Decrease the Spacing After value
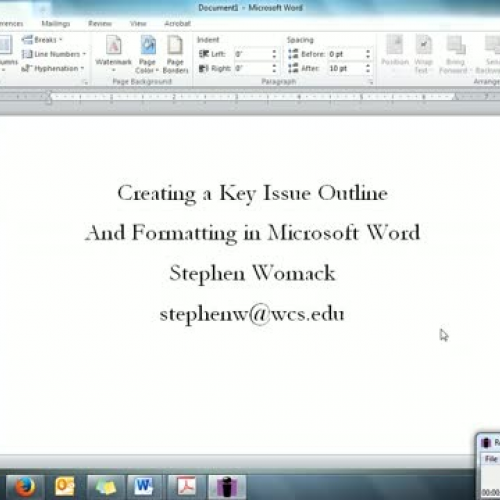This screenshot has height=500, width=500. 368,71
